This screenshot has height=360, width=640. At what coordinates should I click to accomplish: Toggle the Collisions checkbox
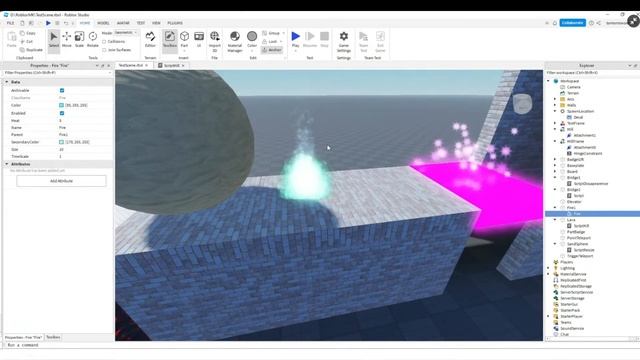104,42
